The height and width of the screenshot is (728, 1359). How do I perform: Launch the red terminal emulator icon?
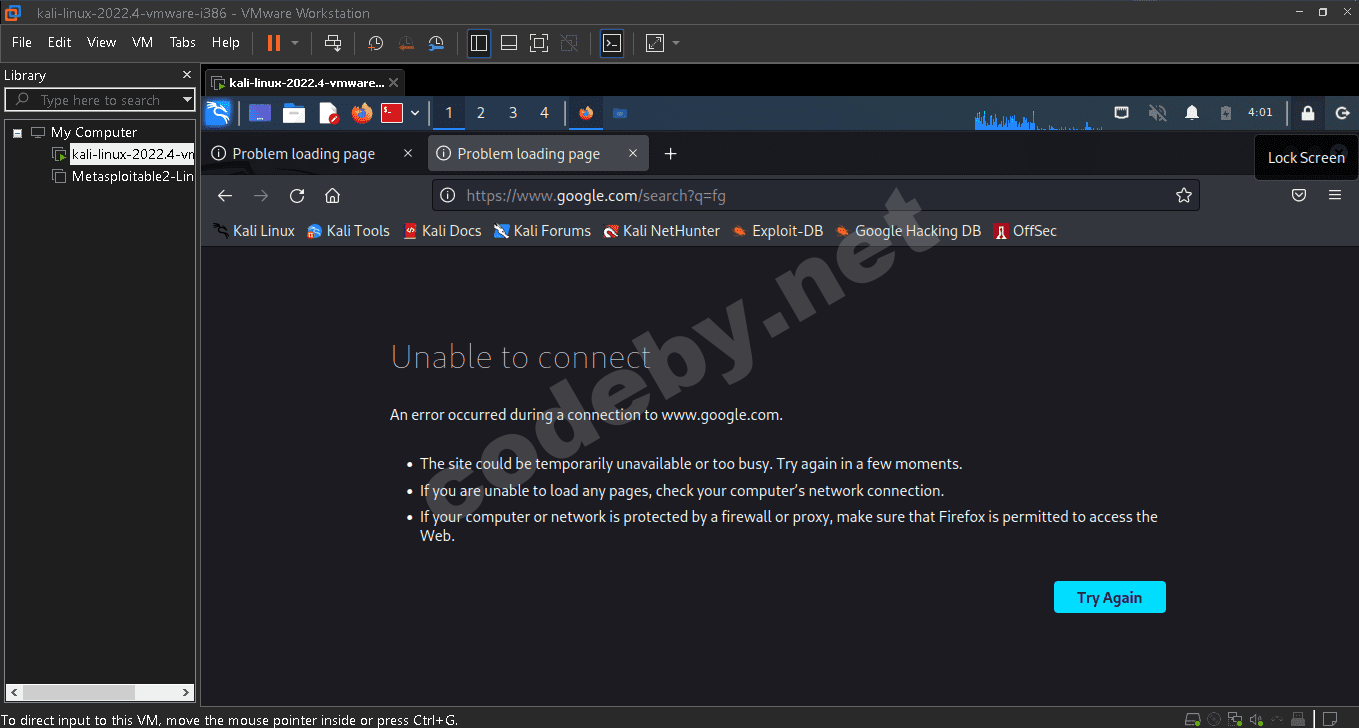[x=392, y=113]
